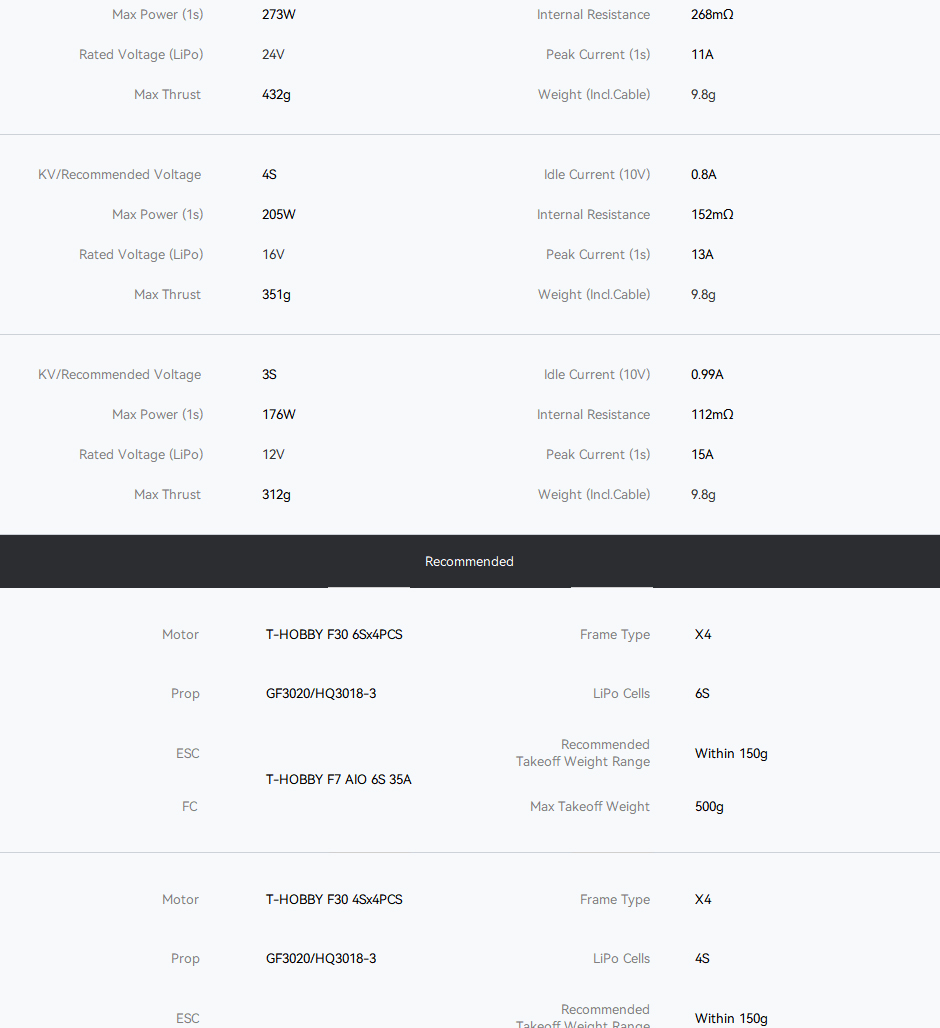This screenshot has width=940, height=1028.
Task: Click the T-HOBBY F7 AIO 6S 35A entry
Action: click(338, 780)
